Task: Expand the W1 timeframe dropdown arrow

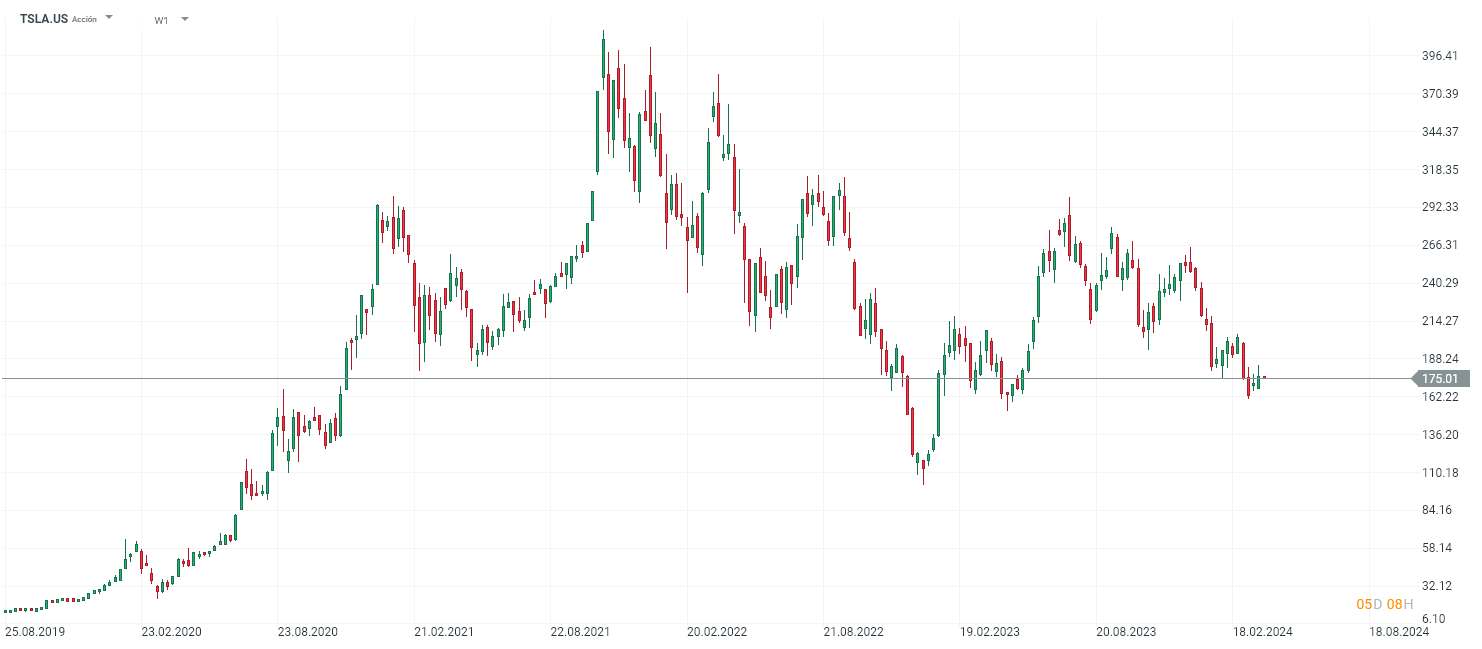Action: tap(185, 19)
